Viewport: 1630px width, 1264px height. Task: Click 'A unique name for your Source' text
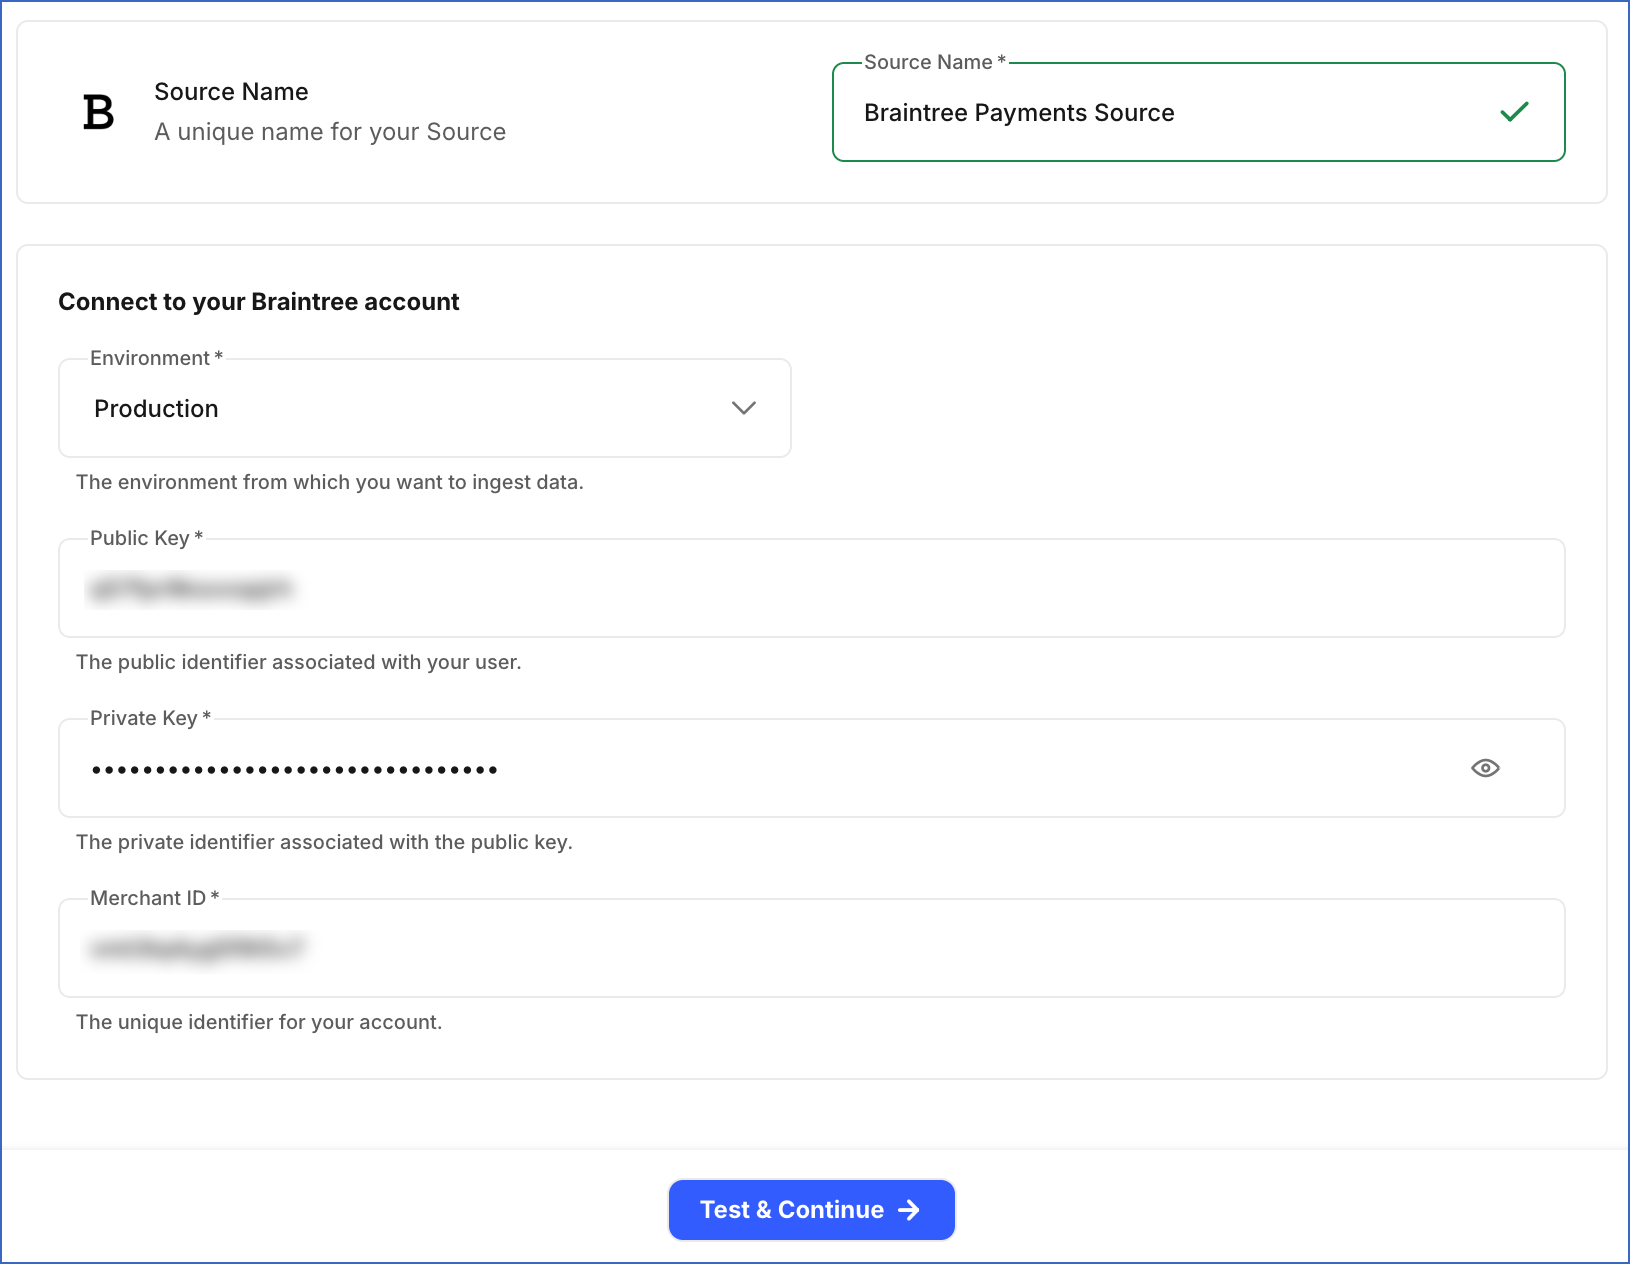330,132
